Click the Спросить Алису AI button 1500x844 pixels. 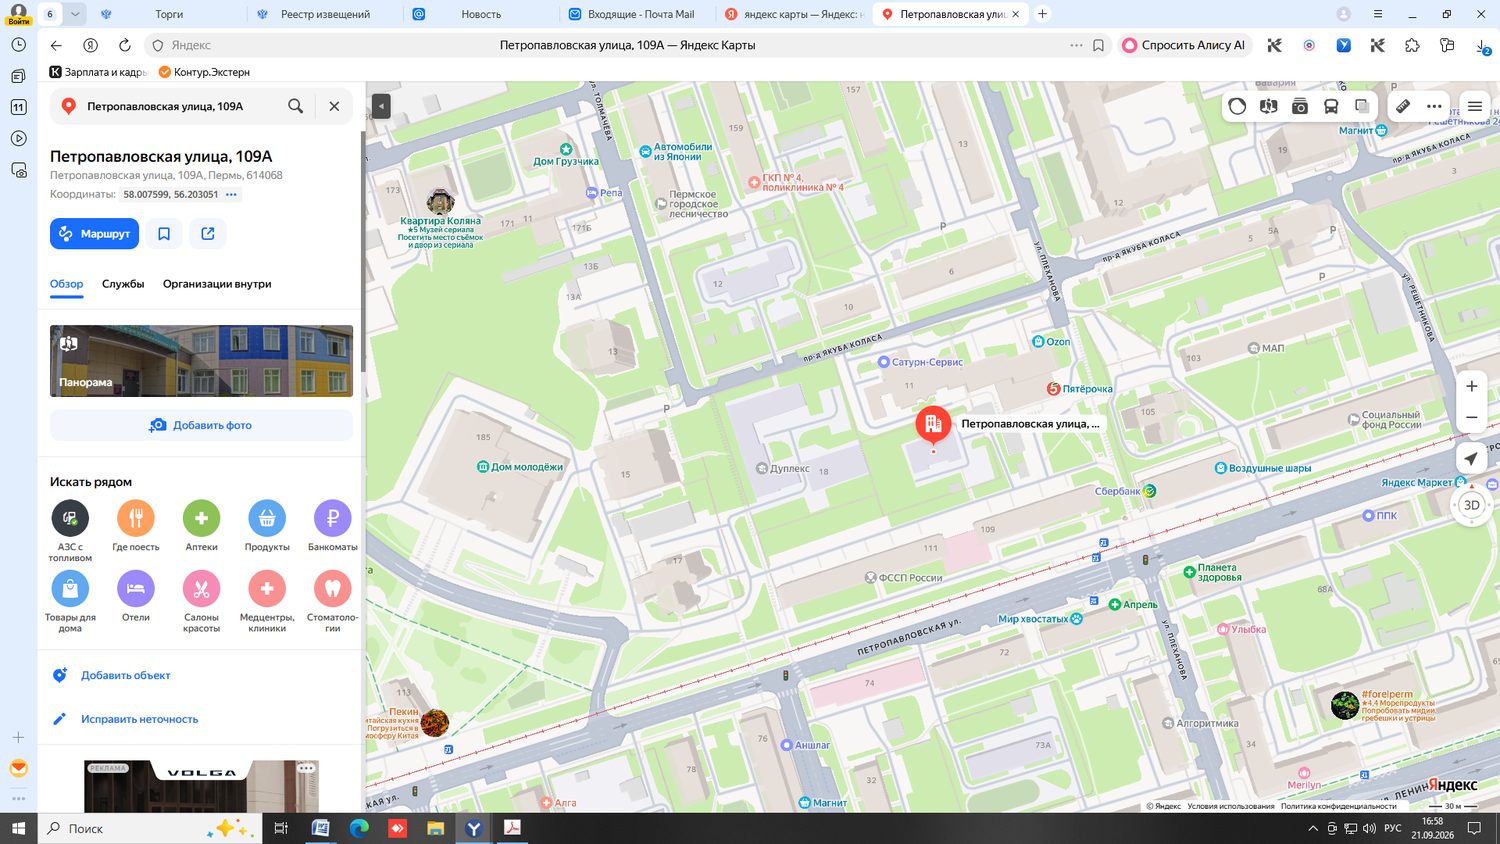click(x=1185, y=45)
